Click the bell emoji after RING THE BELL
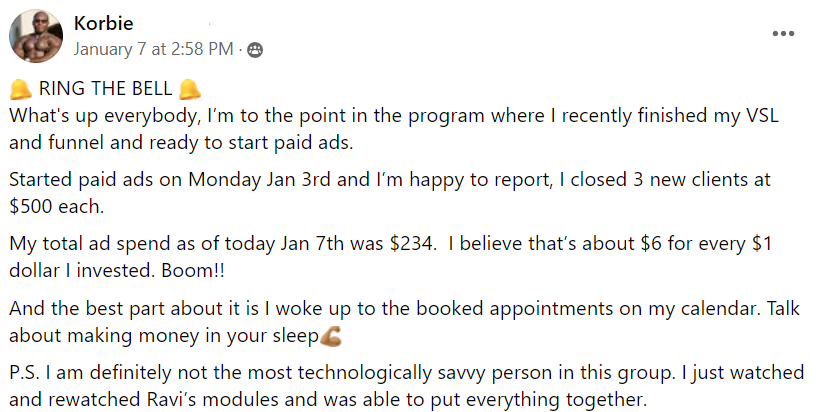The image size is (822, 412). [x=189, y=89]
